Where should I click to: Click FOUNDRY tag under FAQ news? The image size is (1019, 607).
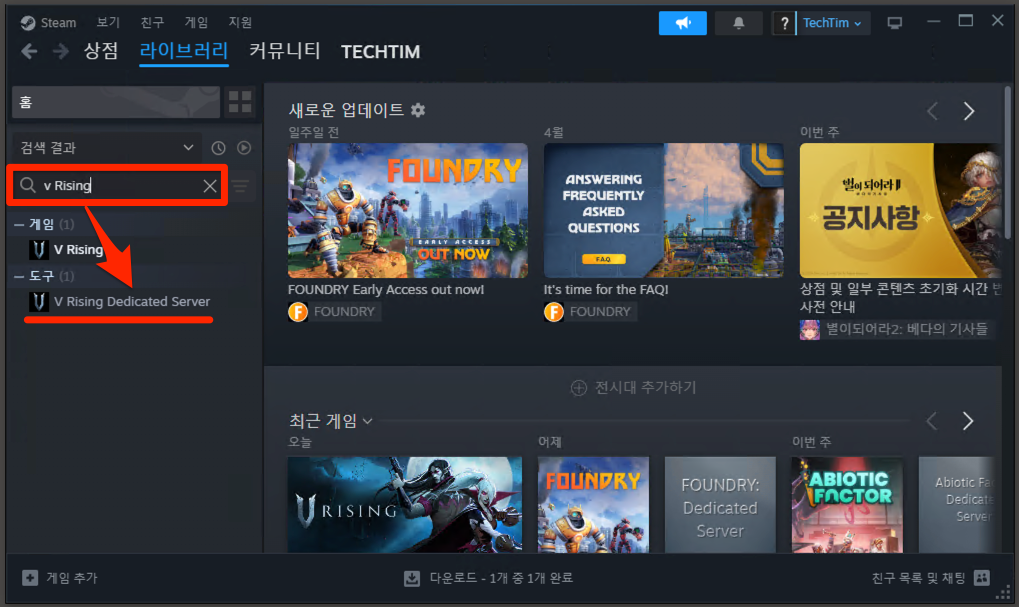click(591, 312)
